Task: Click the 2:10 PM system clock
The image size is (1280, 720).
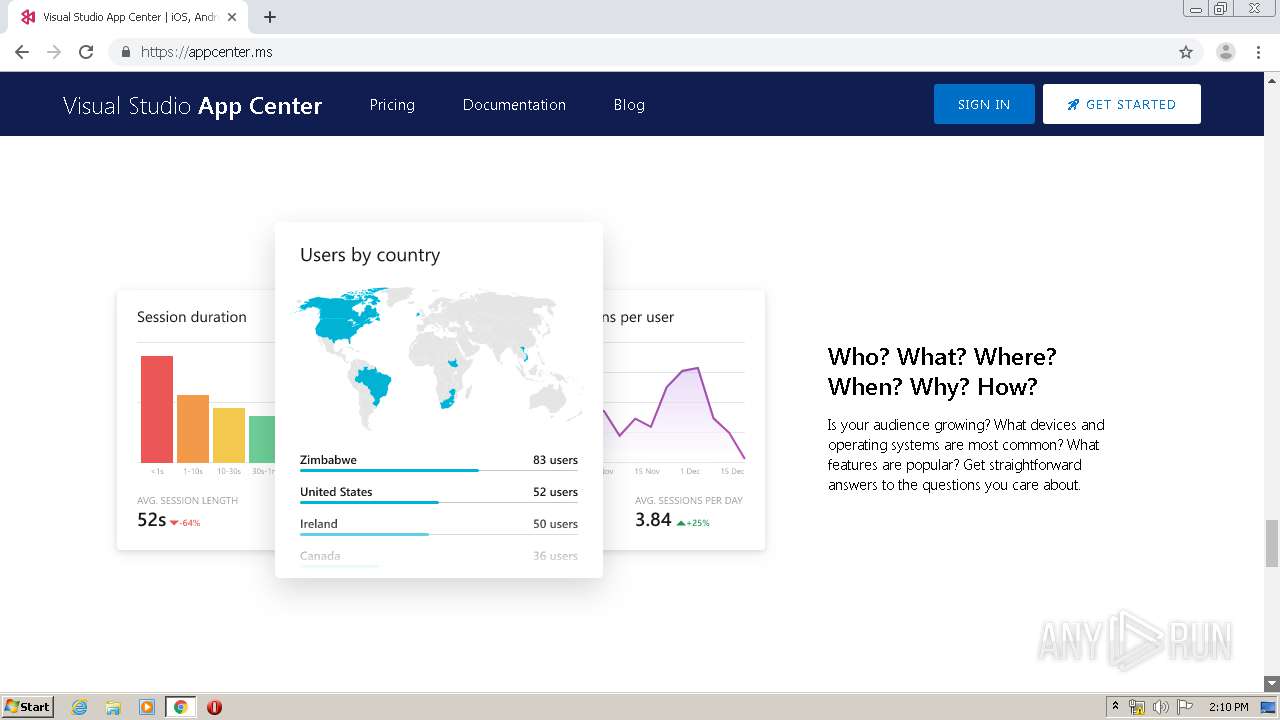Action: 1228,707
